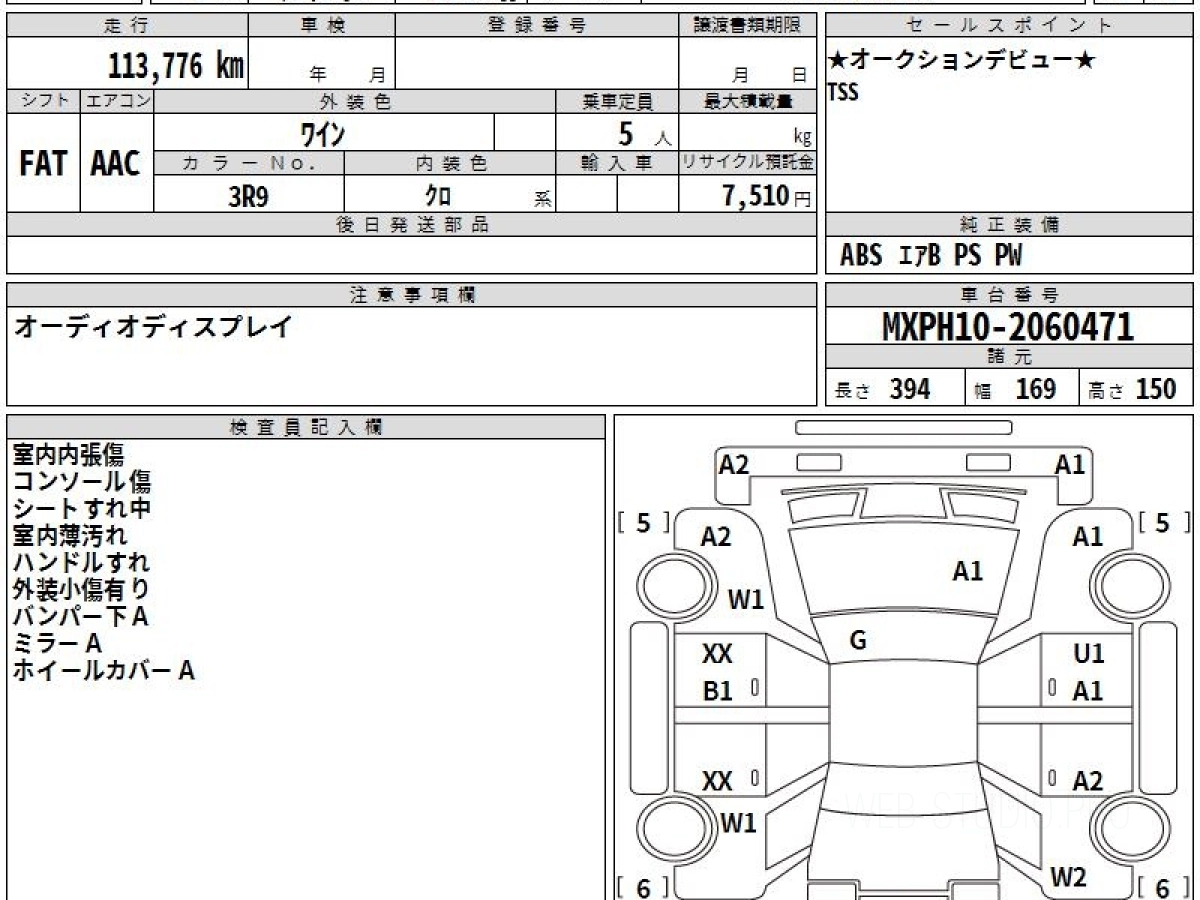The width and height of the screenshot is (1200, 900).
Task: Click the セールスポイント header
Action: [1010, 26]
